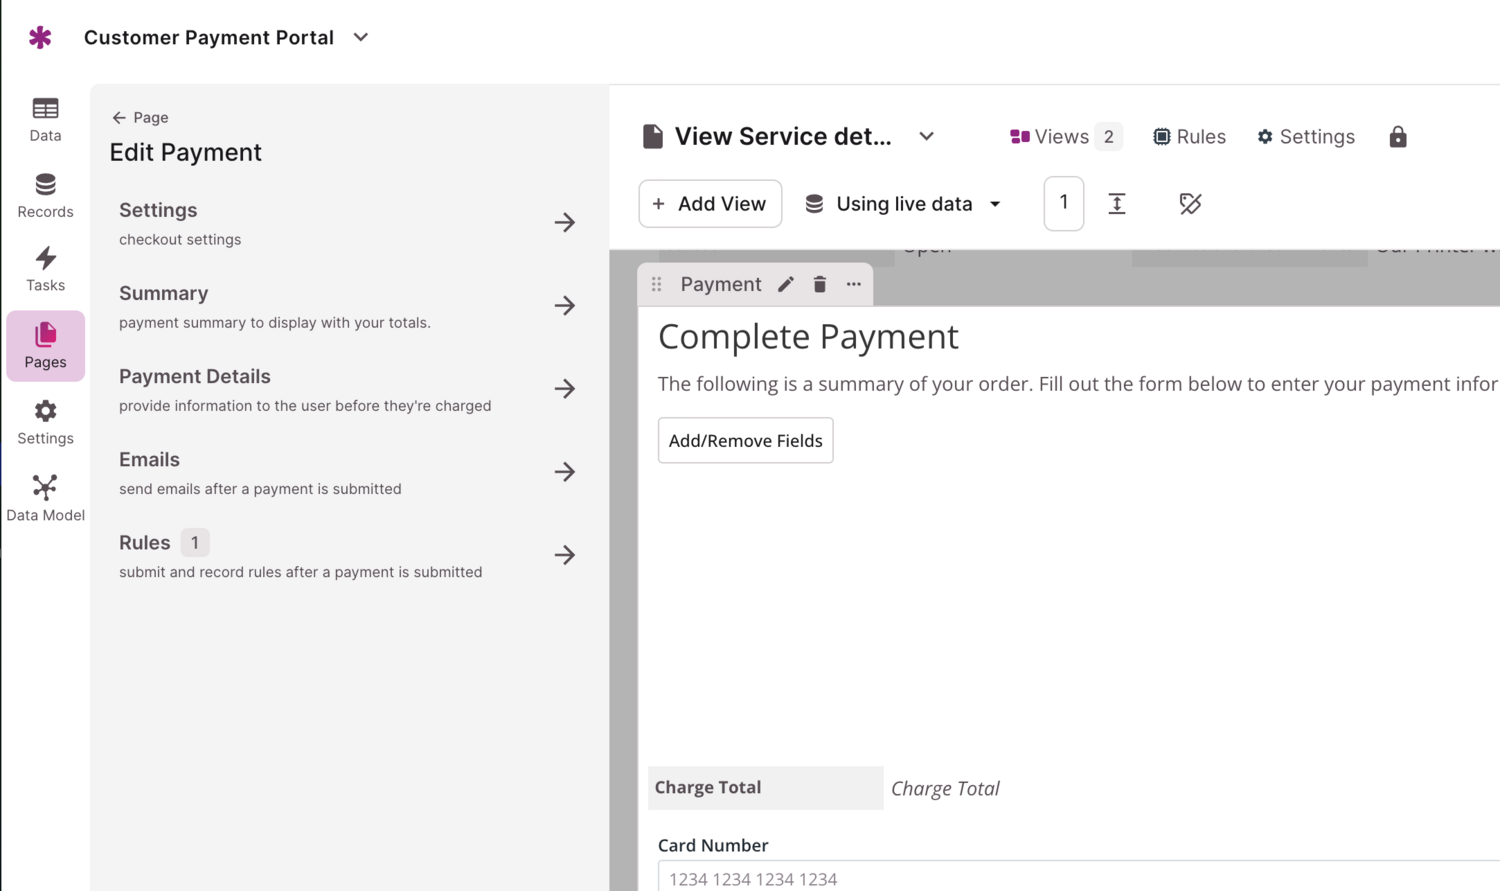Click the Add View button

click(x=710, y=203)
